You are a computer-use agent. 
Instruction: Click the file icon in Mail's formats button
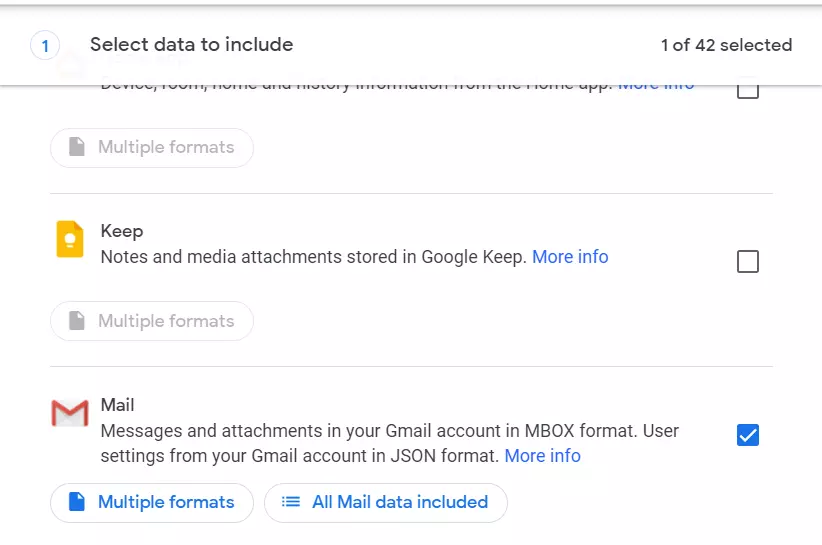tap(77, 502)
